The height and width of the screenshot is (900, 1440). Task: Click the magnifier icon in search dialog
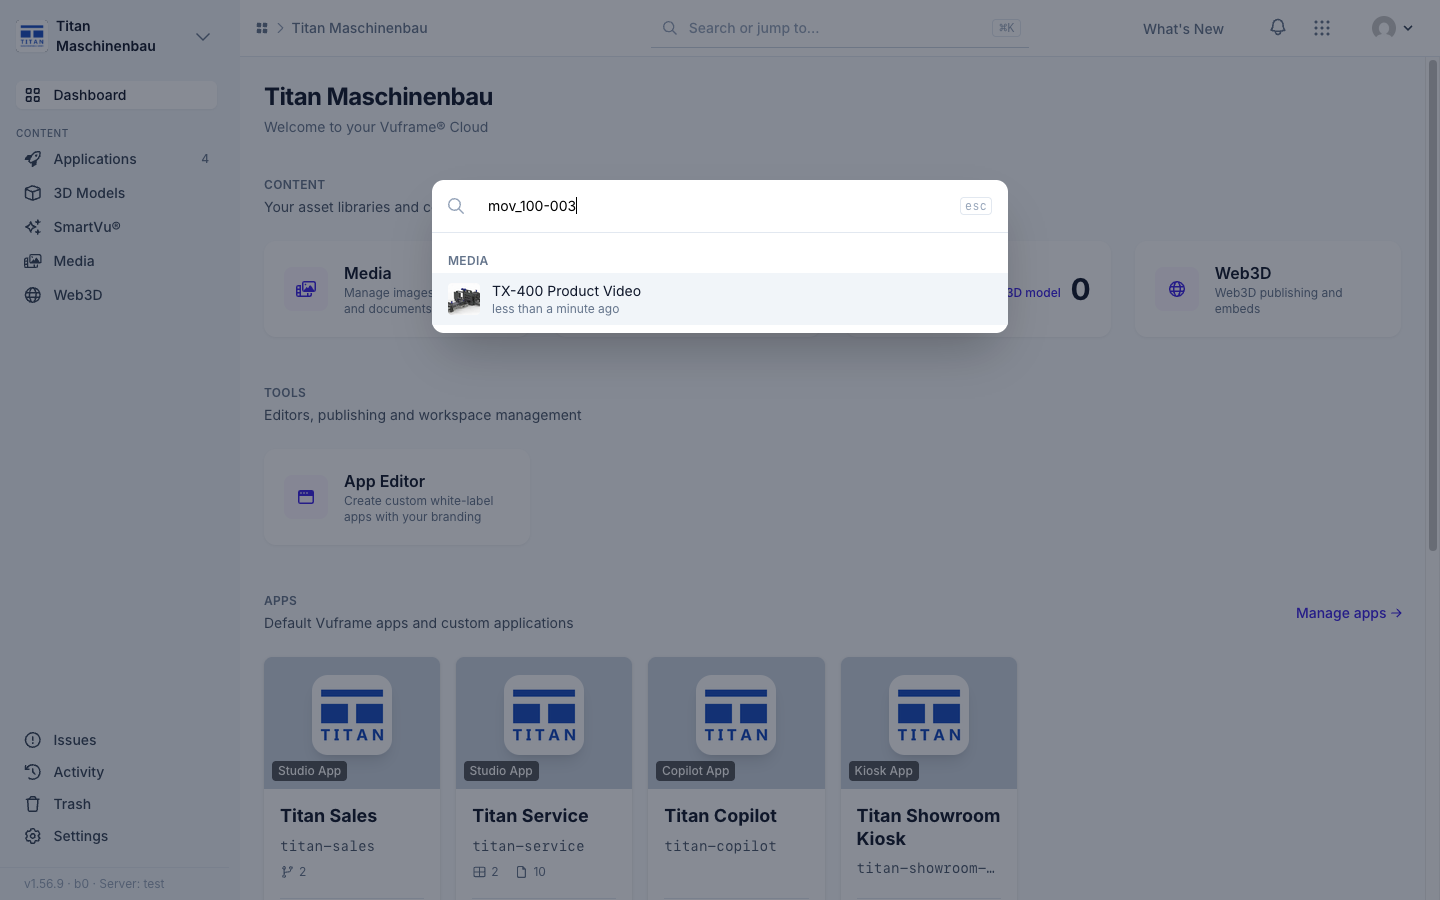[456, 206]
